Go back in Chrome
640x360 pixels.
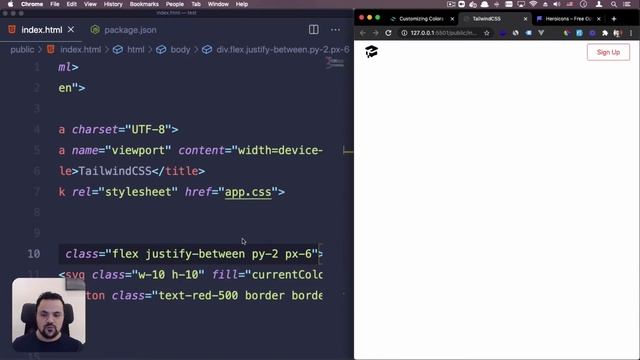tap(362, 33)
